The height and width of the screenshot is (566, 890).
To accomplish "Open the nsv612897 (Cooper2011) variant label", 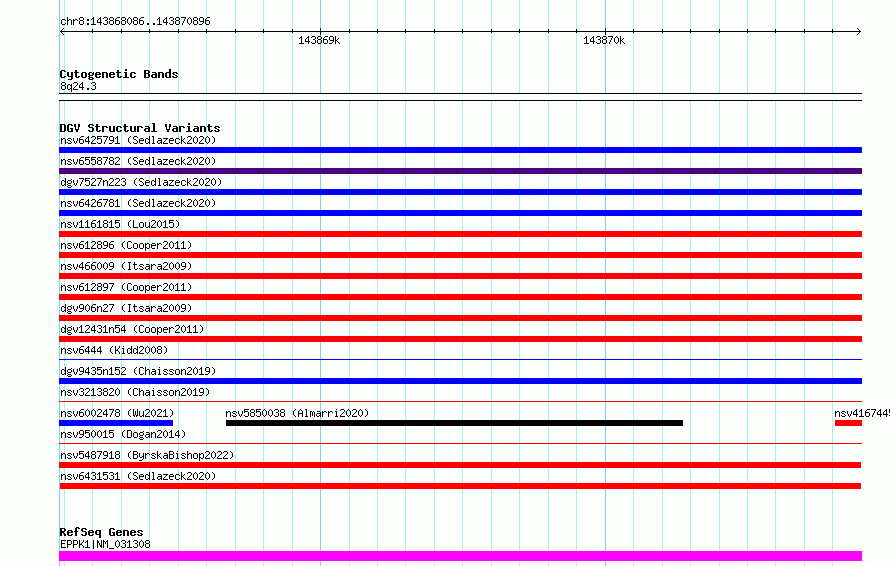I will [x=126, y=287].
